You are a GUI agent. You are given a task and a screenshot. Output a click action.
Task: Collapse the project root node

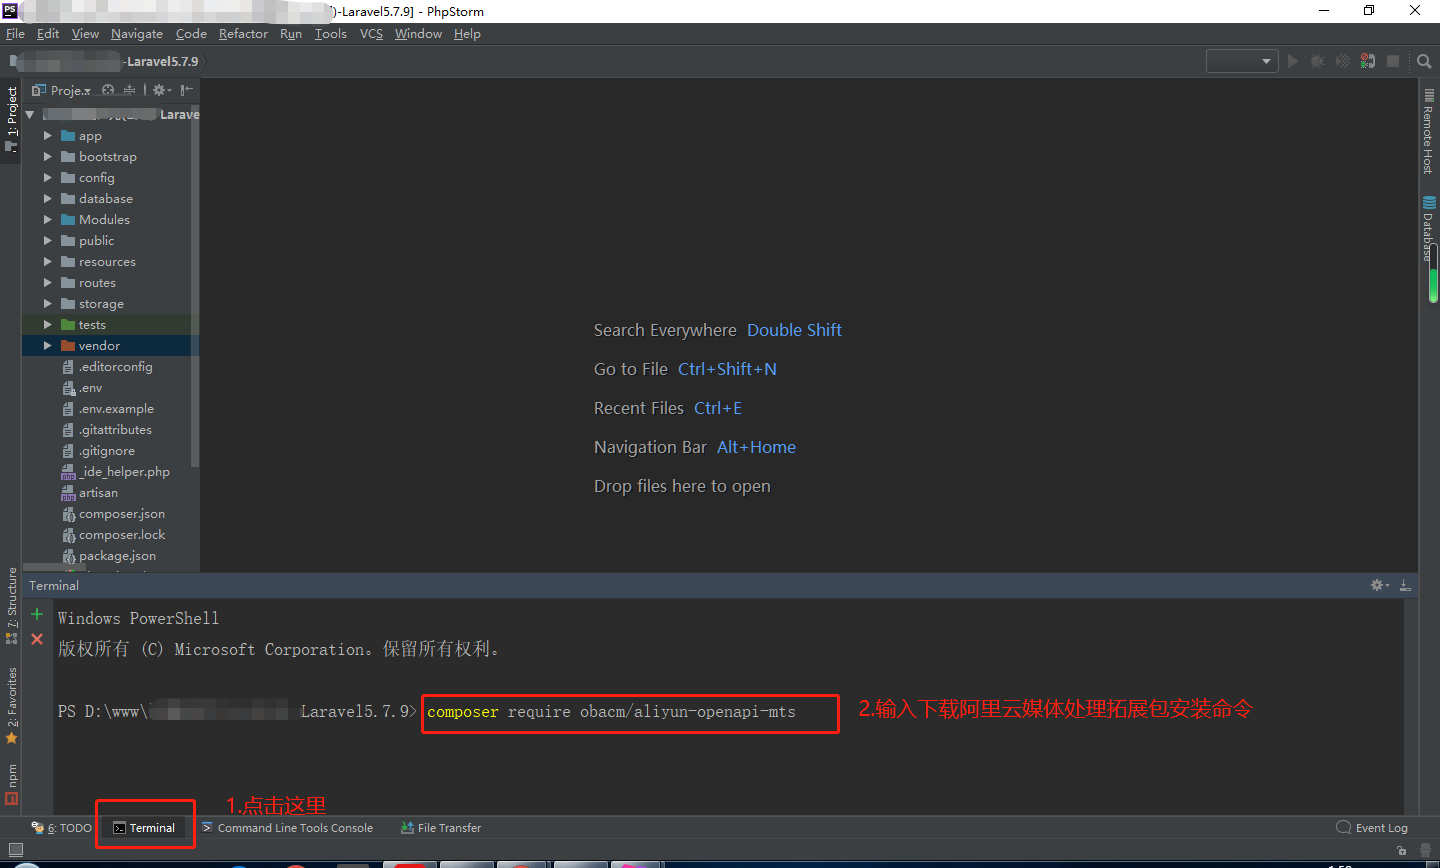(x=30, y=115)
